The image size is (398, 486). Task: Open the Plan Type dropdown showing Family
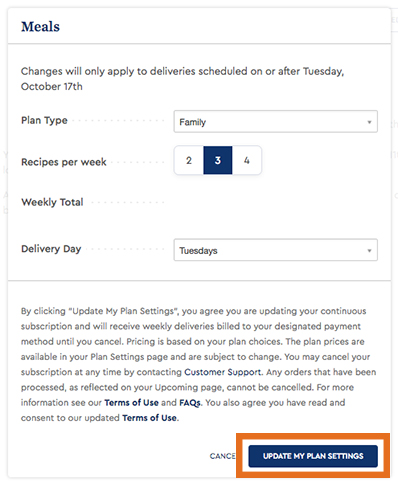point(275,122)
